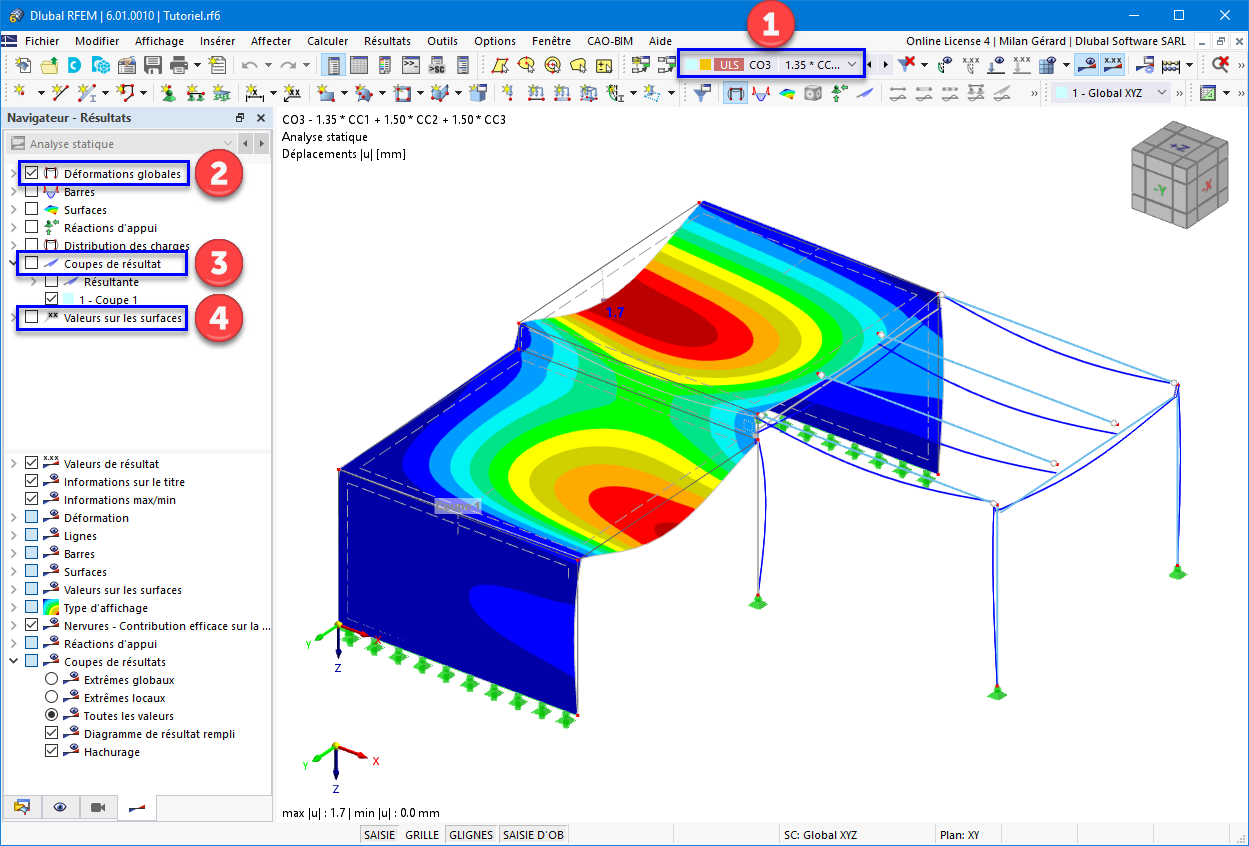1249x846 pixels.
Task: Toggle the global deformations result icon
Action: coord(735,93)
